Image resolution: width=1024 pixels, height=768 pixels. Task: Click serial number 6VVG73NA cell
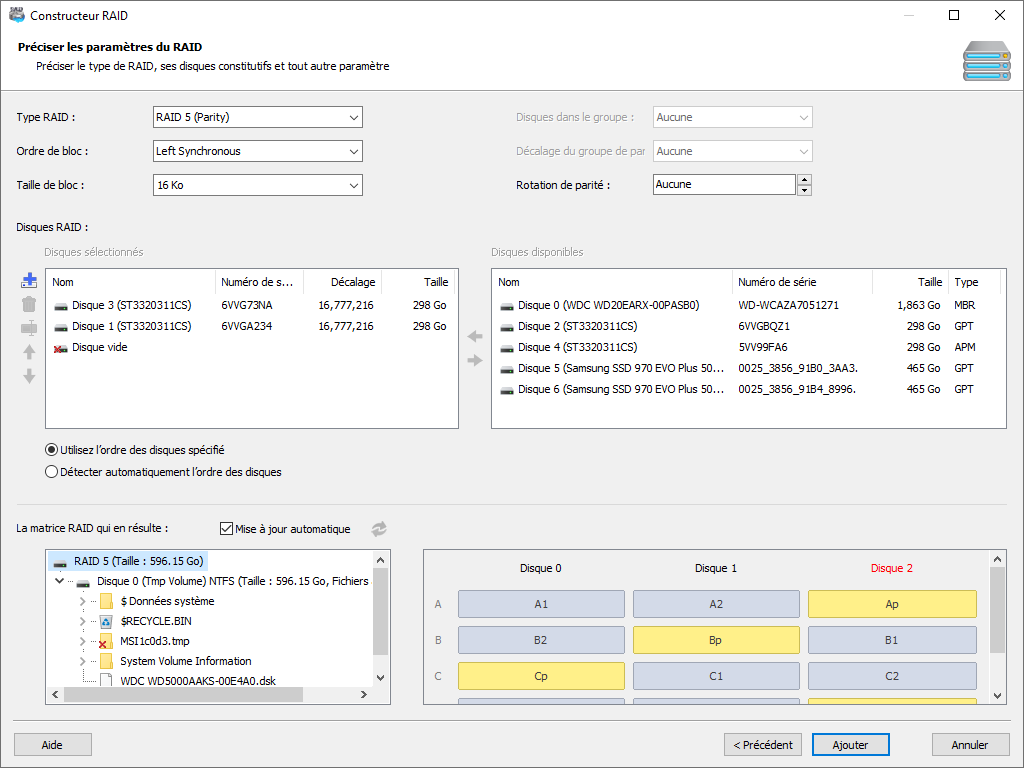click(x=247, y=305)
